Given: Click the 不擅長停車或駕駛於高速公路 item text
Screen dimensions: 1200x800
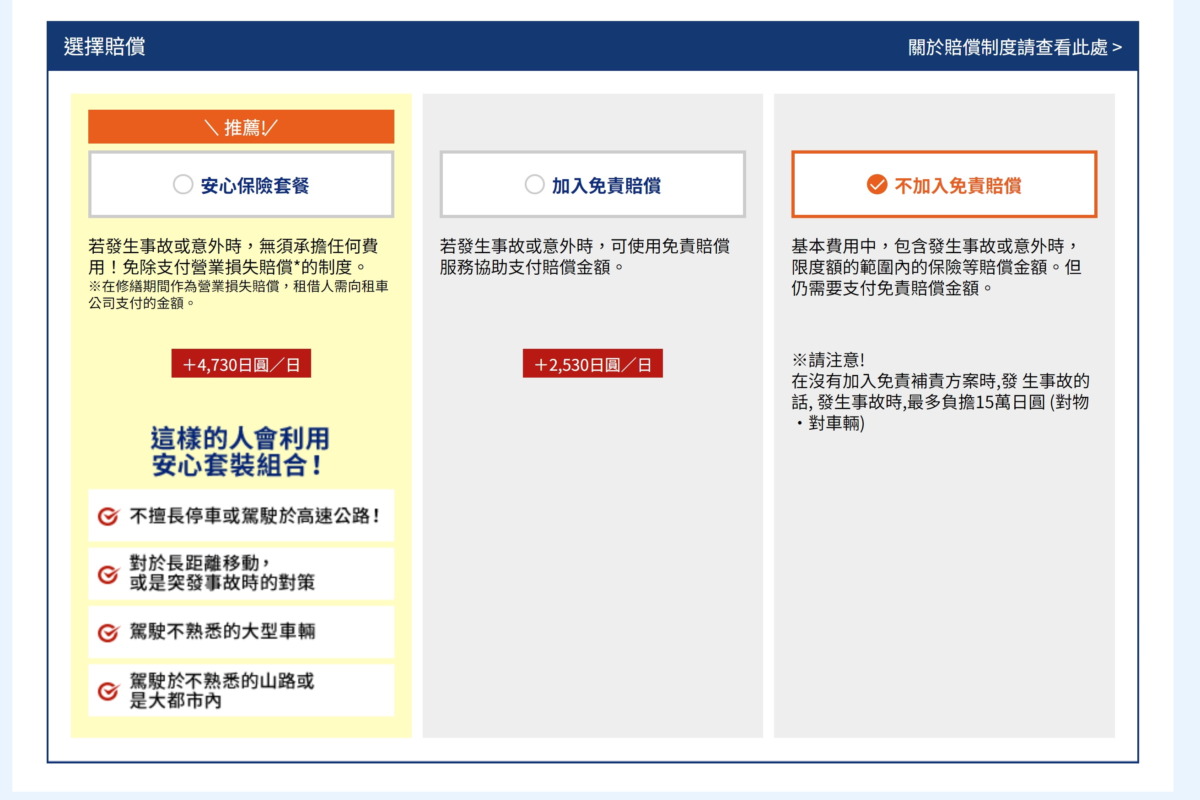Looking at the screenshot, I should [255, 517].
